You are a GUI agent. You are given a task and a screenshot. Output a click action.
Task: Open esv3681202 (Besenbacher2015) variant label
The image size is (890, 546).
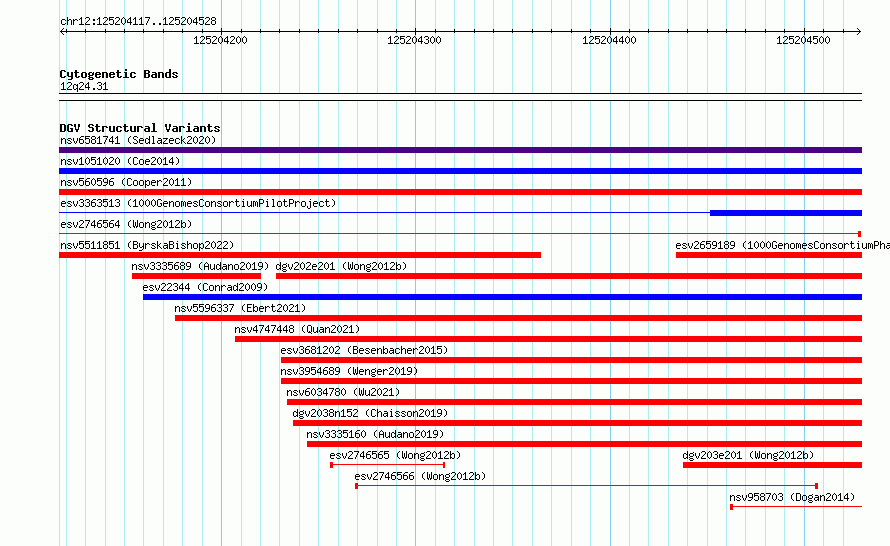pos(364,350)
